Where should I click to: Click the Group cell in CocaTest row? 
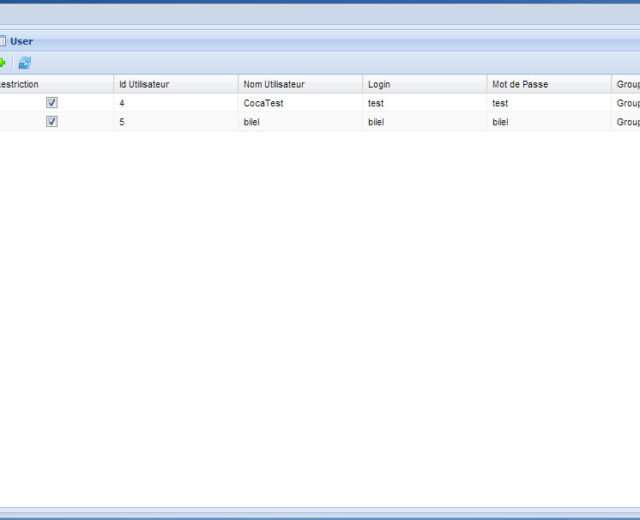[x=627, y=103]
